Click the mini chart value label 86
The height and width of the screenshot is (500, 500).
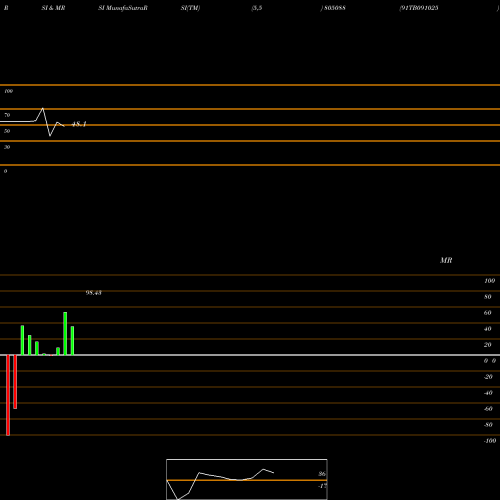point(322,474)
